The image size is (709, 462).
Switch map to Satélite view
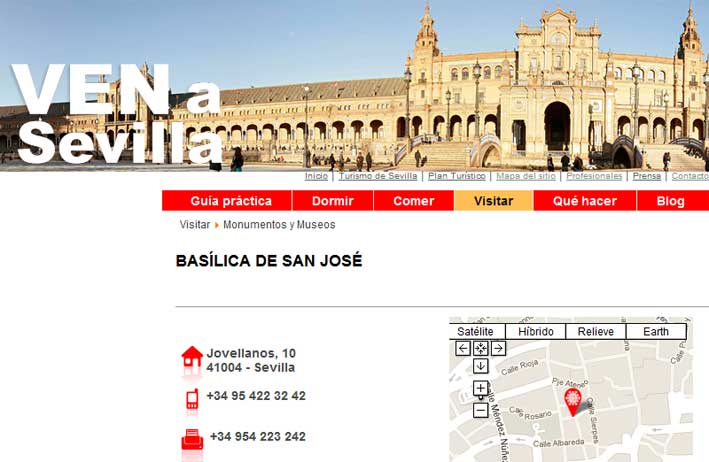pos(476,331)
